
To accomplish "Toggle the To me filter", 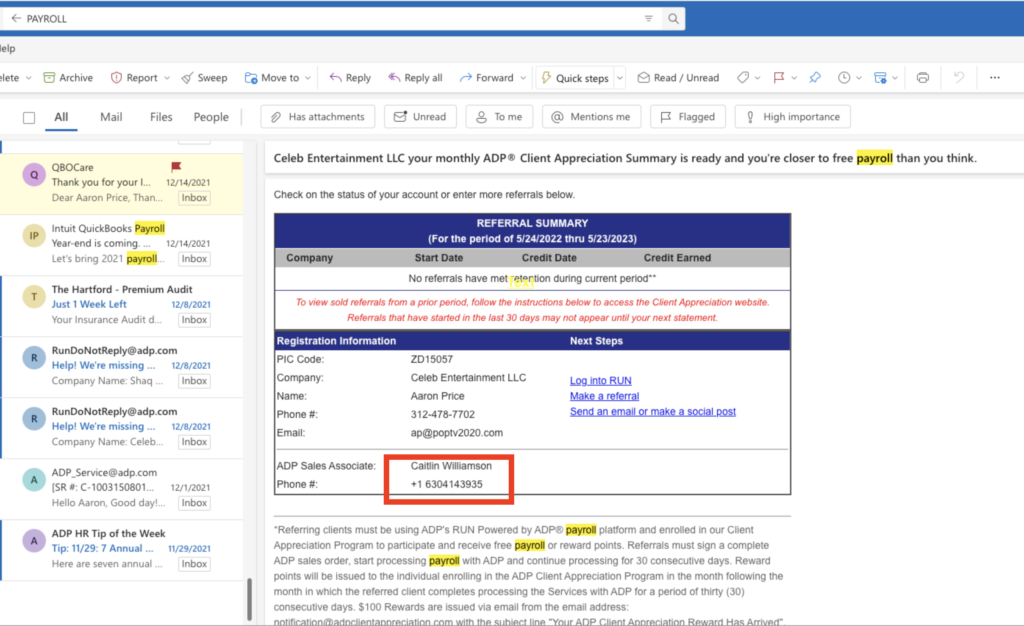I will point(499,117).
